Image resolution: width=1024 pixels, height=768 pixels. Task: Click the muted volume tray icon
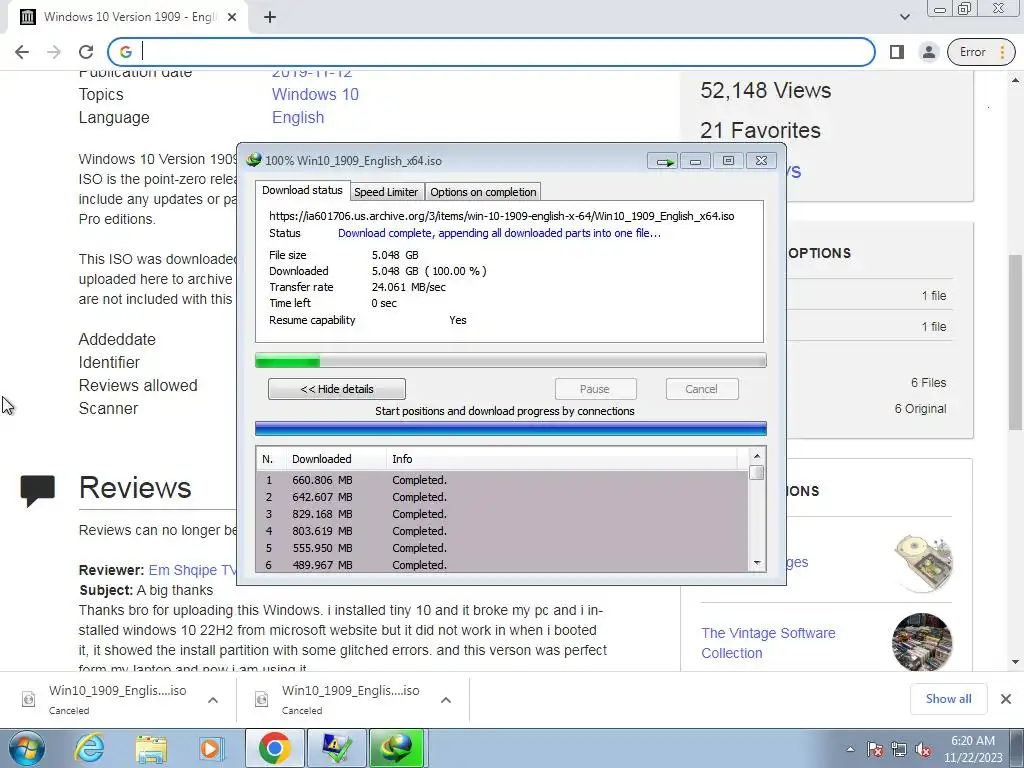click(923, 749)
